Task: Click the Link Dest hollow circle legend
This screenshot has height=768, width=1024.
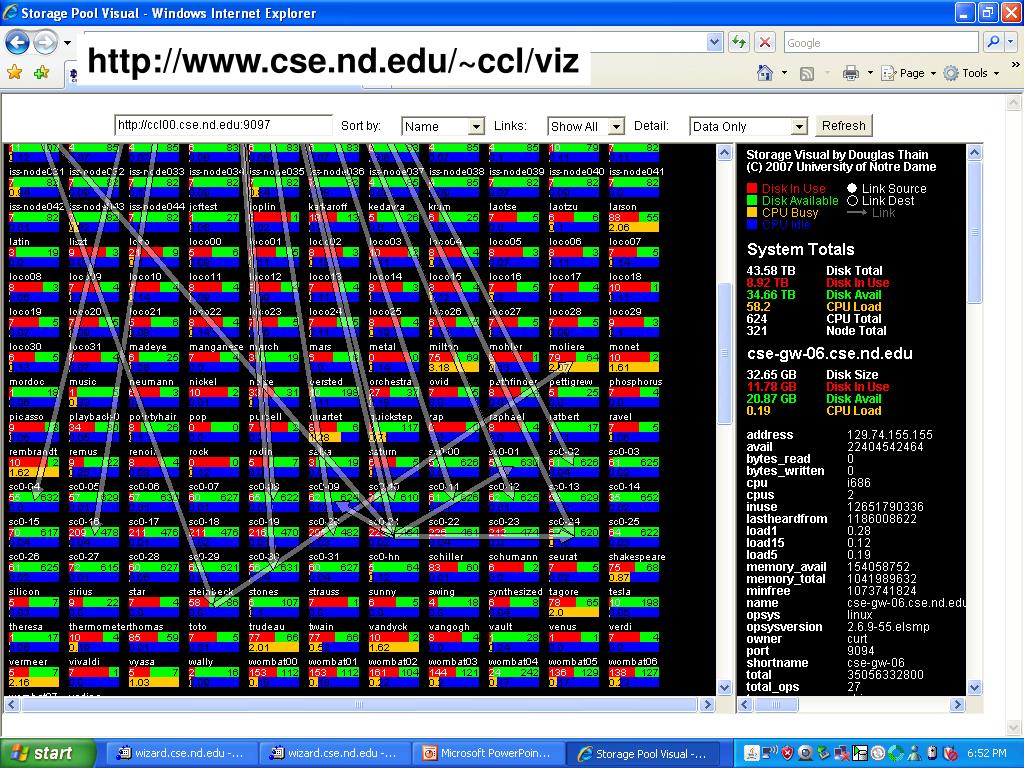Action: [x=852, y=200]
